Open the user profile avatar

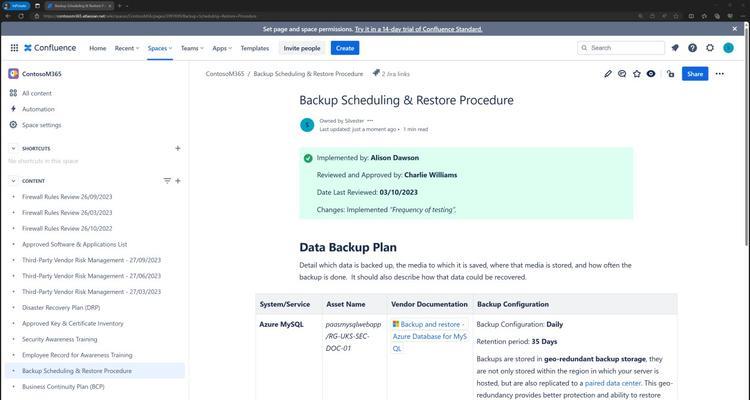[728, 48]
